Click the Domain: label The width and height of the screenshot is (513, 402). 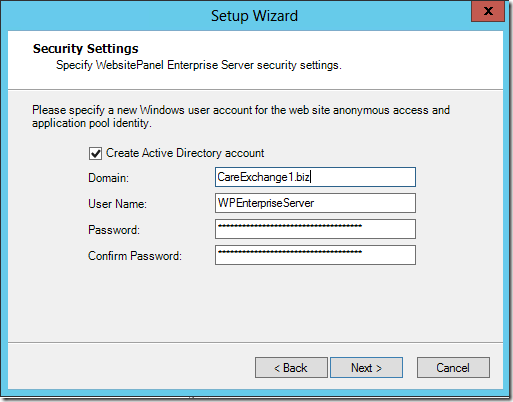108,178
